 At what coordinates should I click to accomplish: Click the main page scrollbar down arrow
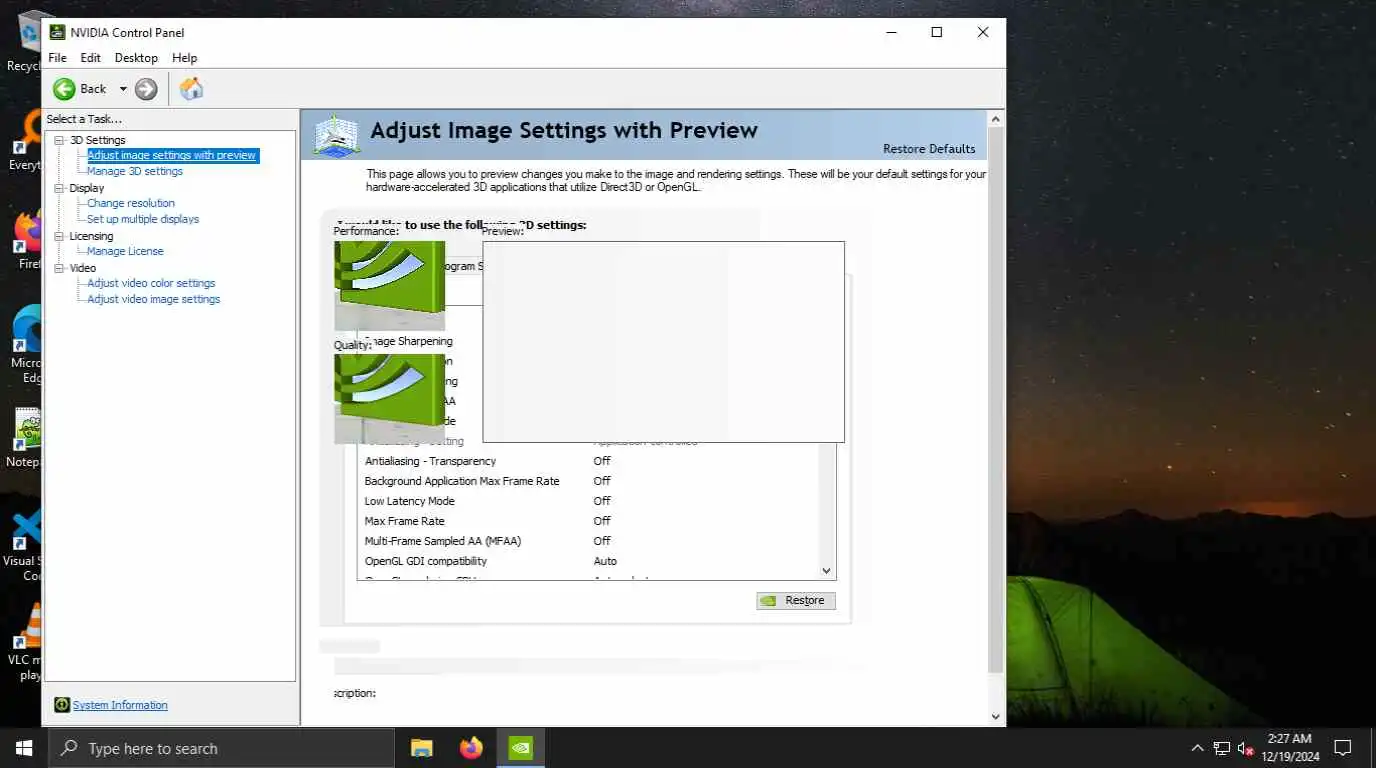click(x=995, y=716)
